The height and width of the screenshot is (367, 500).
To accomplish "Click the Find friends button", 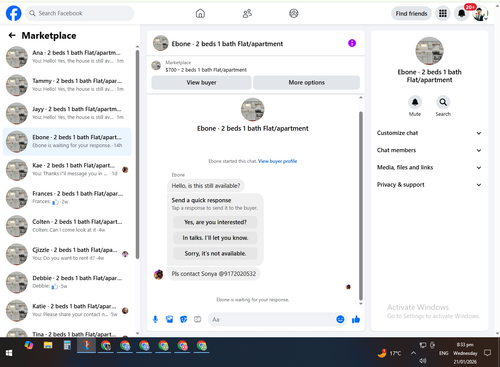I will (x=411, y=13).
